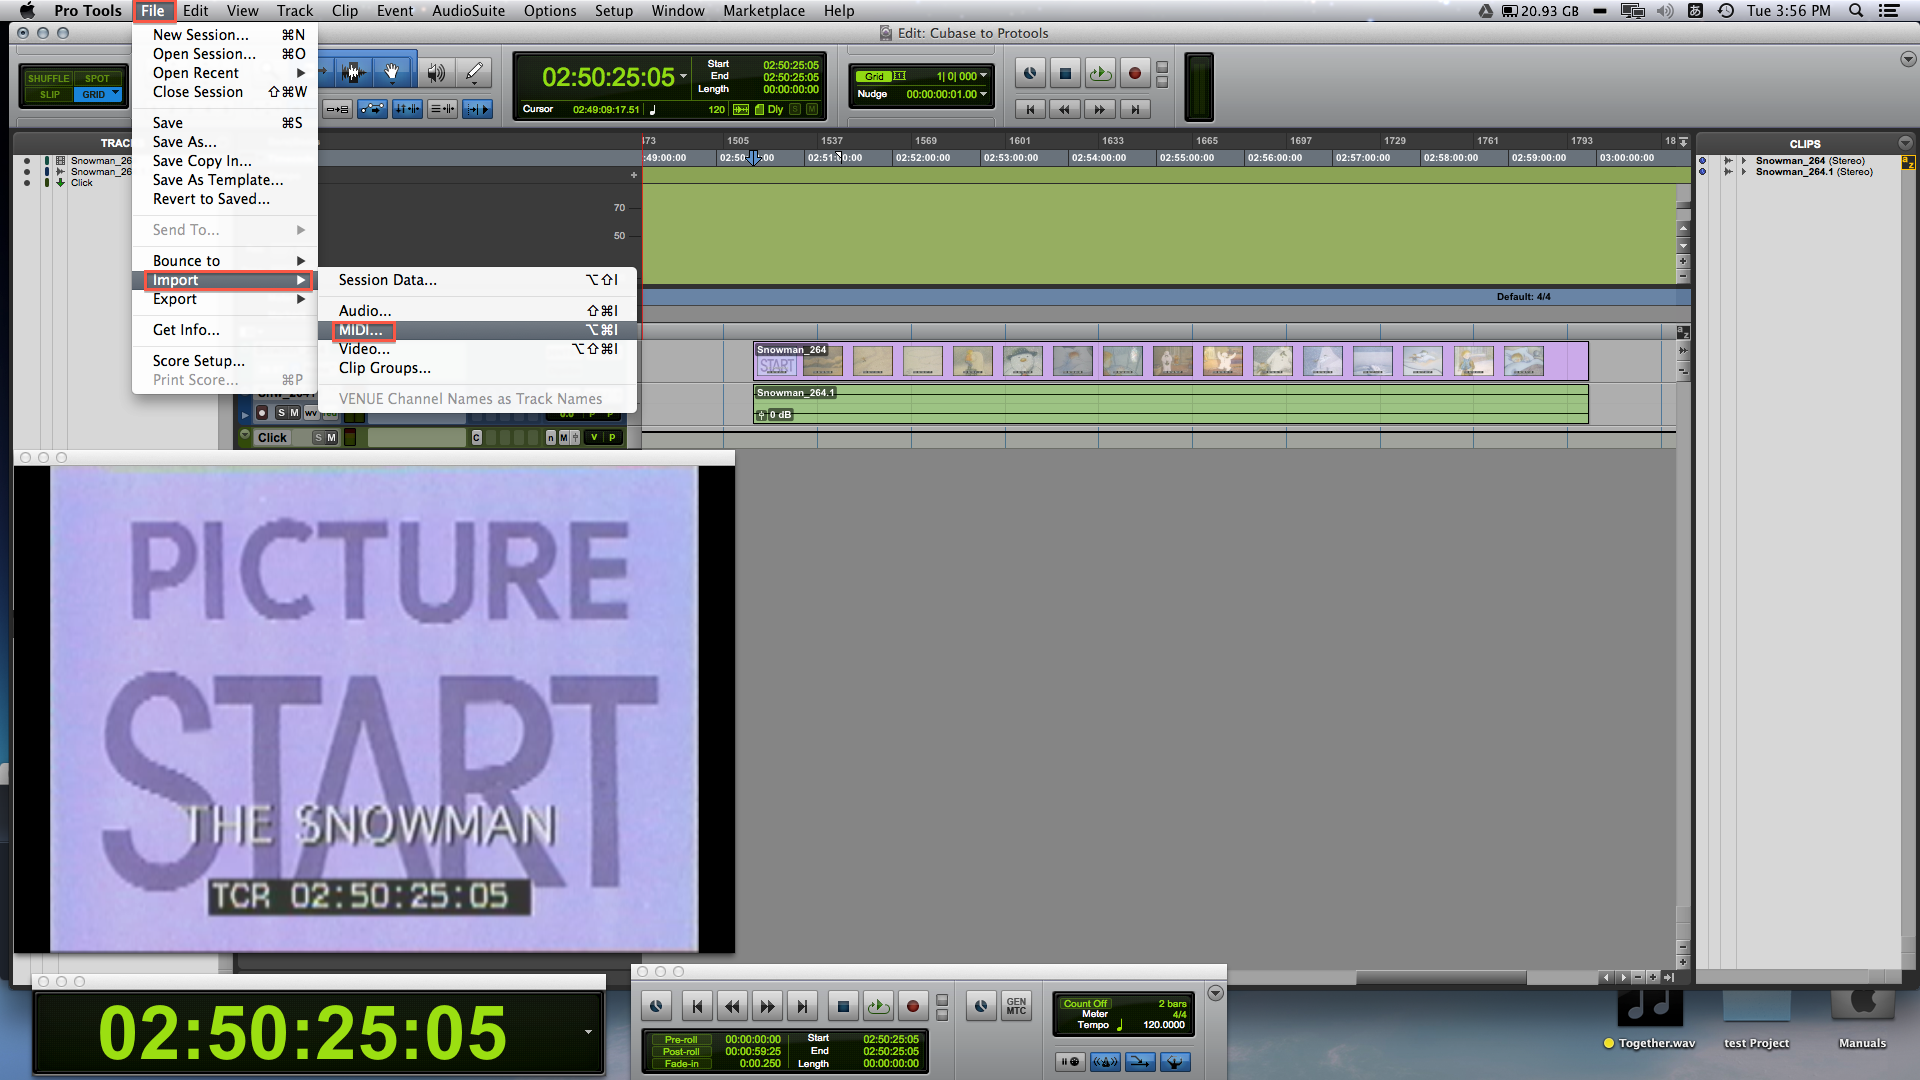The height and width of the screenshot is (1080, 1920).
Task: Click Play in the floating Transport window
Action: (878, 1007)
